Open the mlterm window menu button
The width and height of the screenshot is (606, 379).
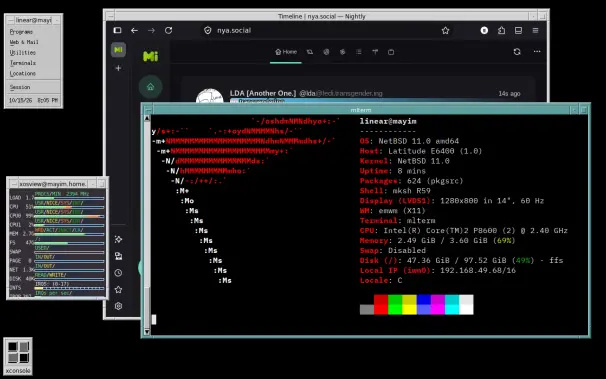(x=148, y=110)
